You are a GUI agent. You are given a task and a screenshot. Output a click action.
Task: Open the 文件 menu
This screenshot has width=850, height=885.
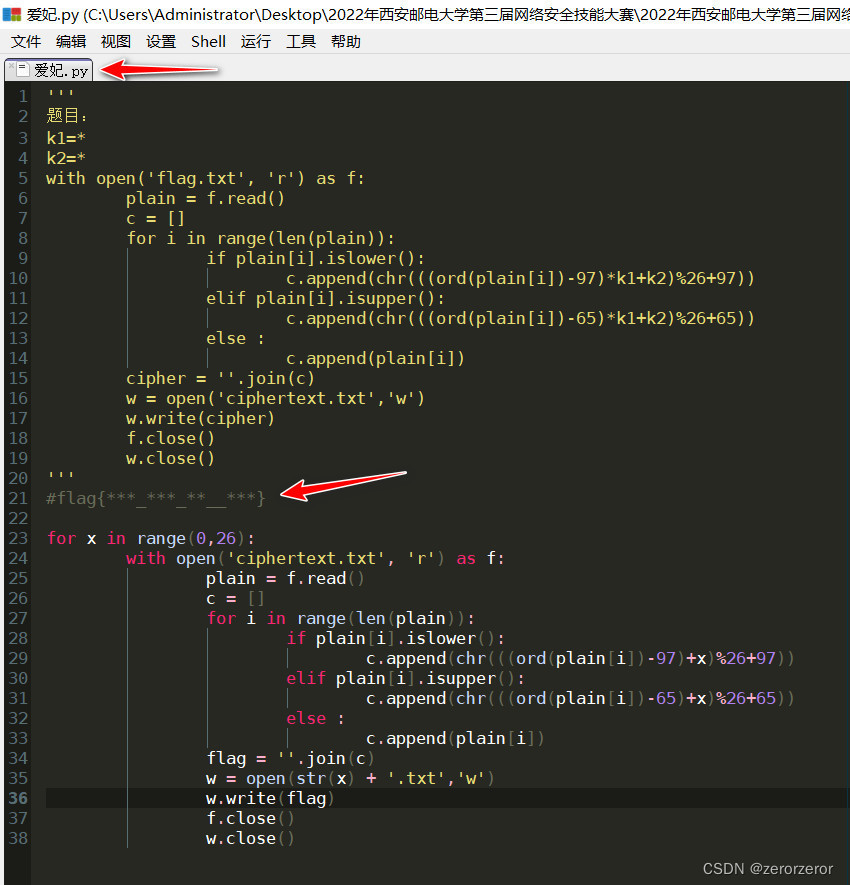coord(26,42)
